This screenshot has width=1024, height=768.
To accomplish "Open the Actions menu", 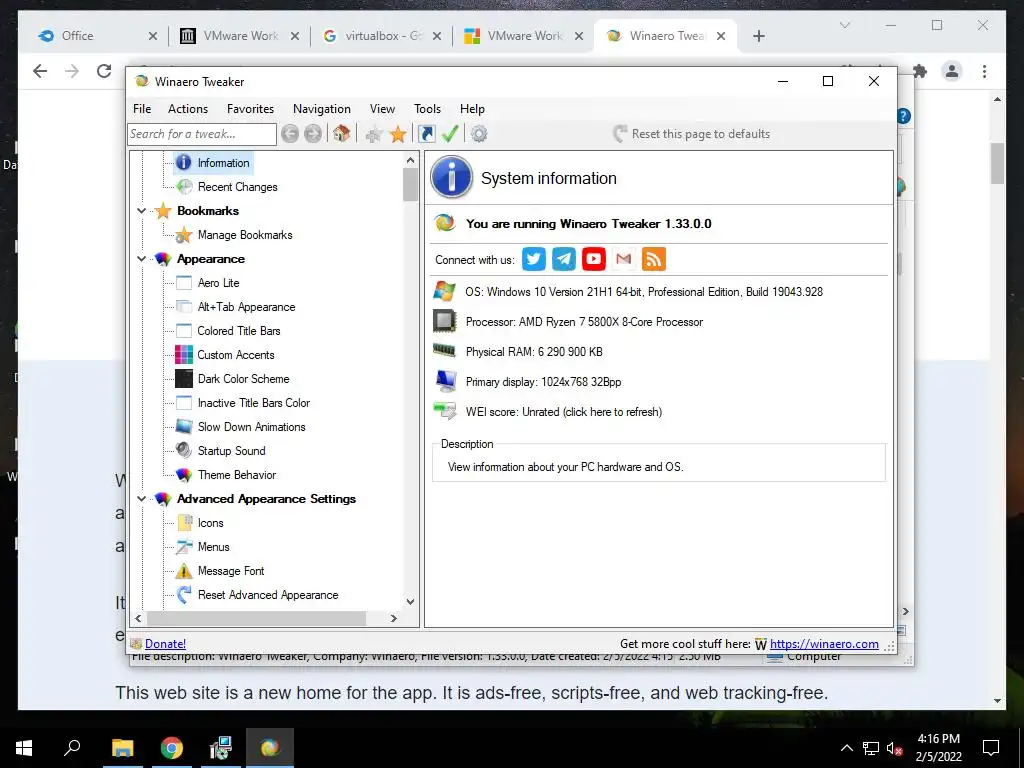I will click(187, 109).
